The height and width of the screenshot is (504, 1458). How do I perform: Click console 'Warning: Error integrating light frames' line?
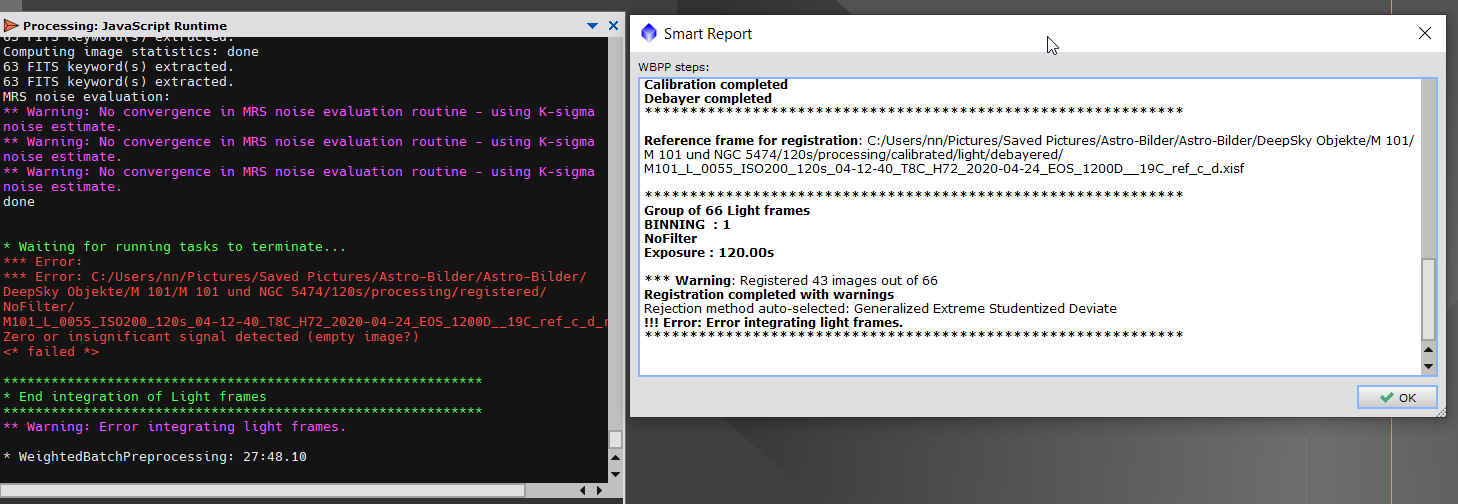tap(175, 427)
